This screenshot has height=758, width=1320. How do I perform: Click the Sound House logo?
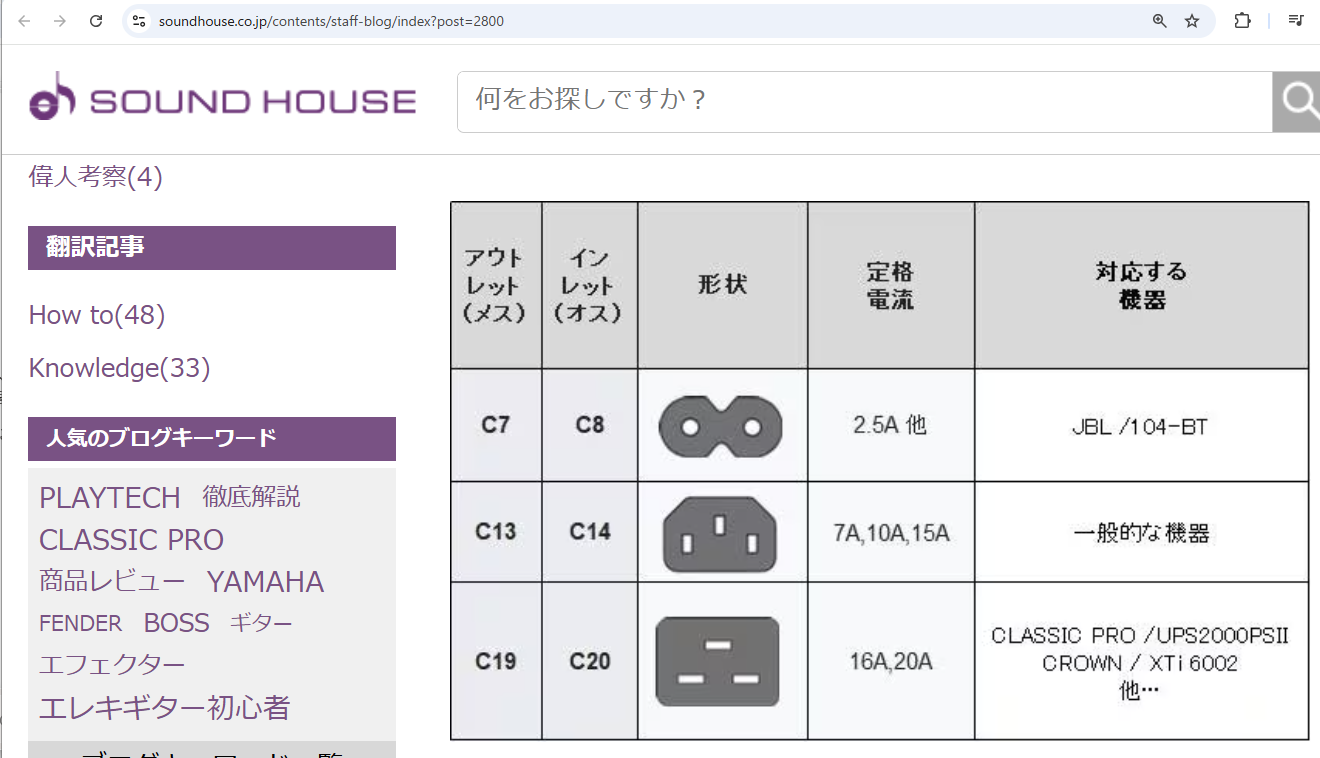click(222, 99)
